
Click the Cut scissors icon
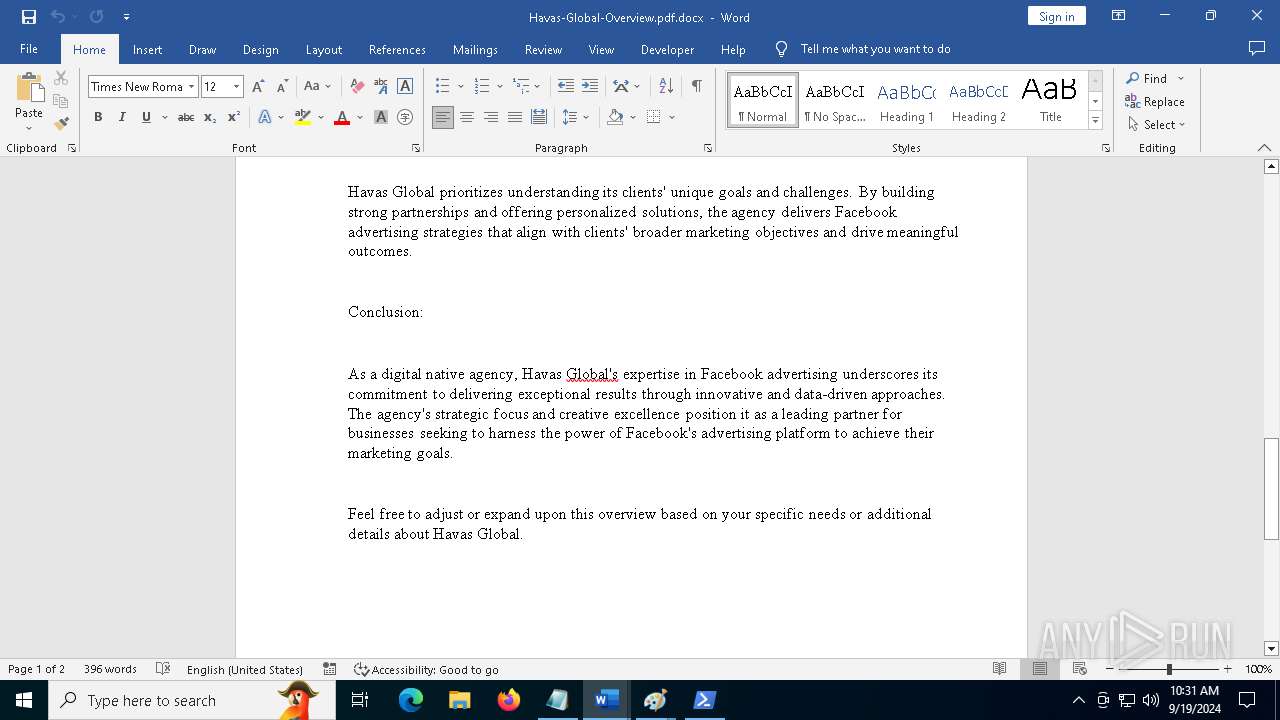pos(61,78)
